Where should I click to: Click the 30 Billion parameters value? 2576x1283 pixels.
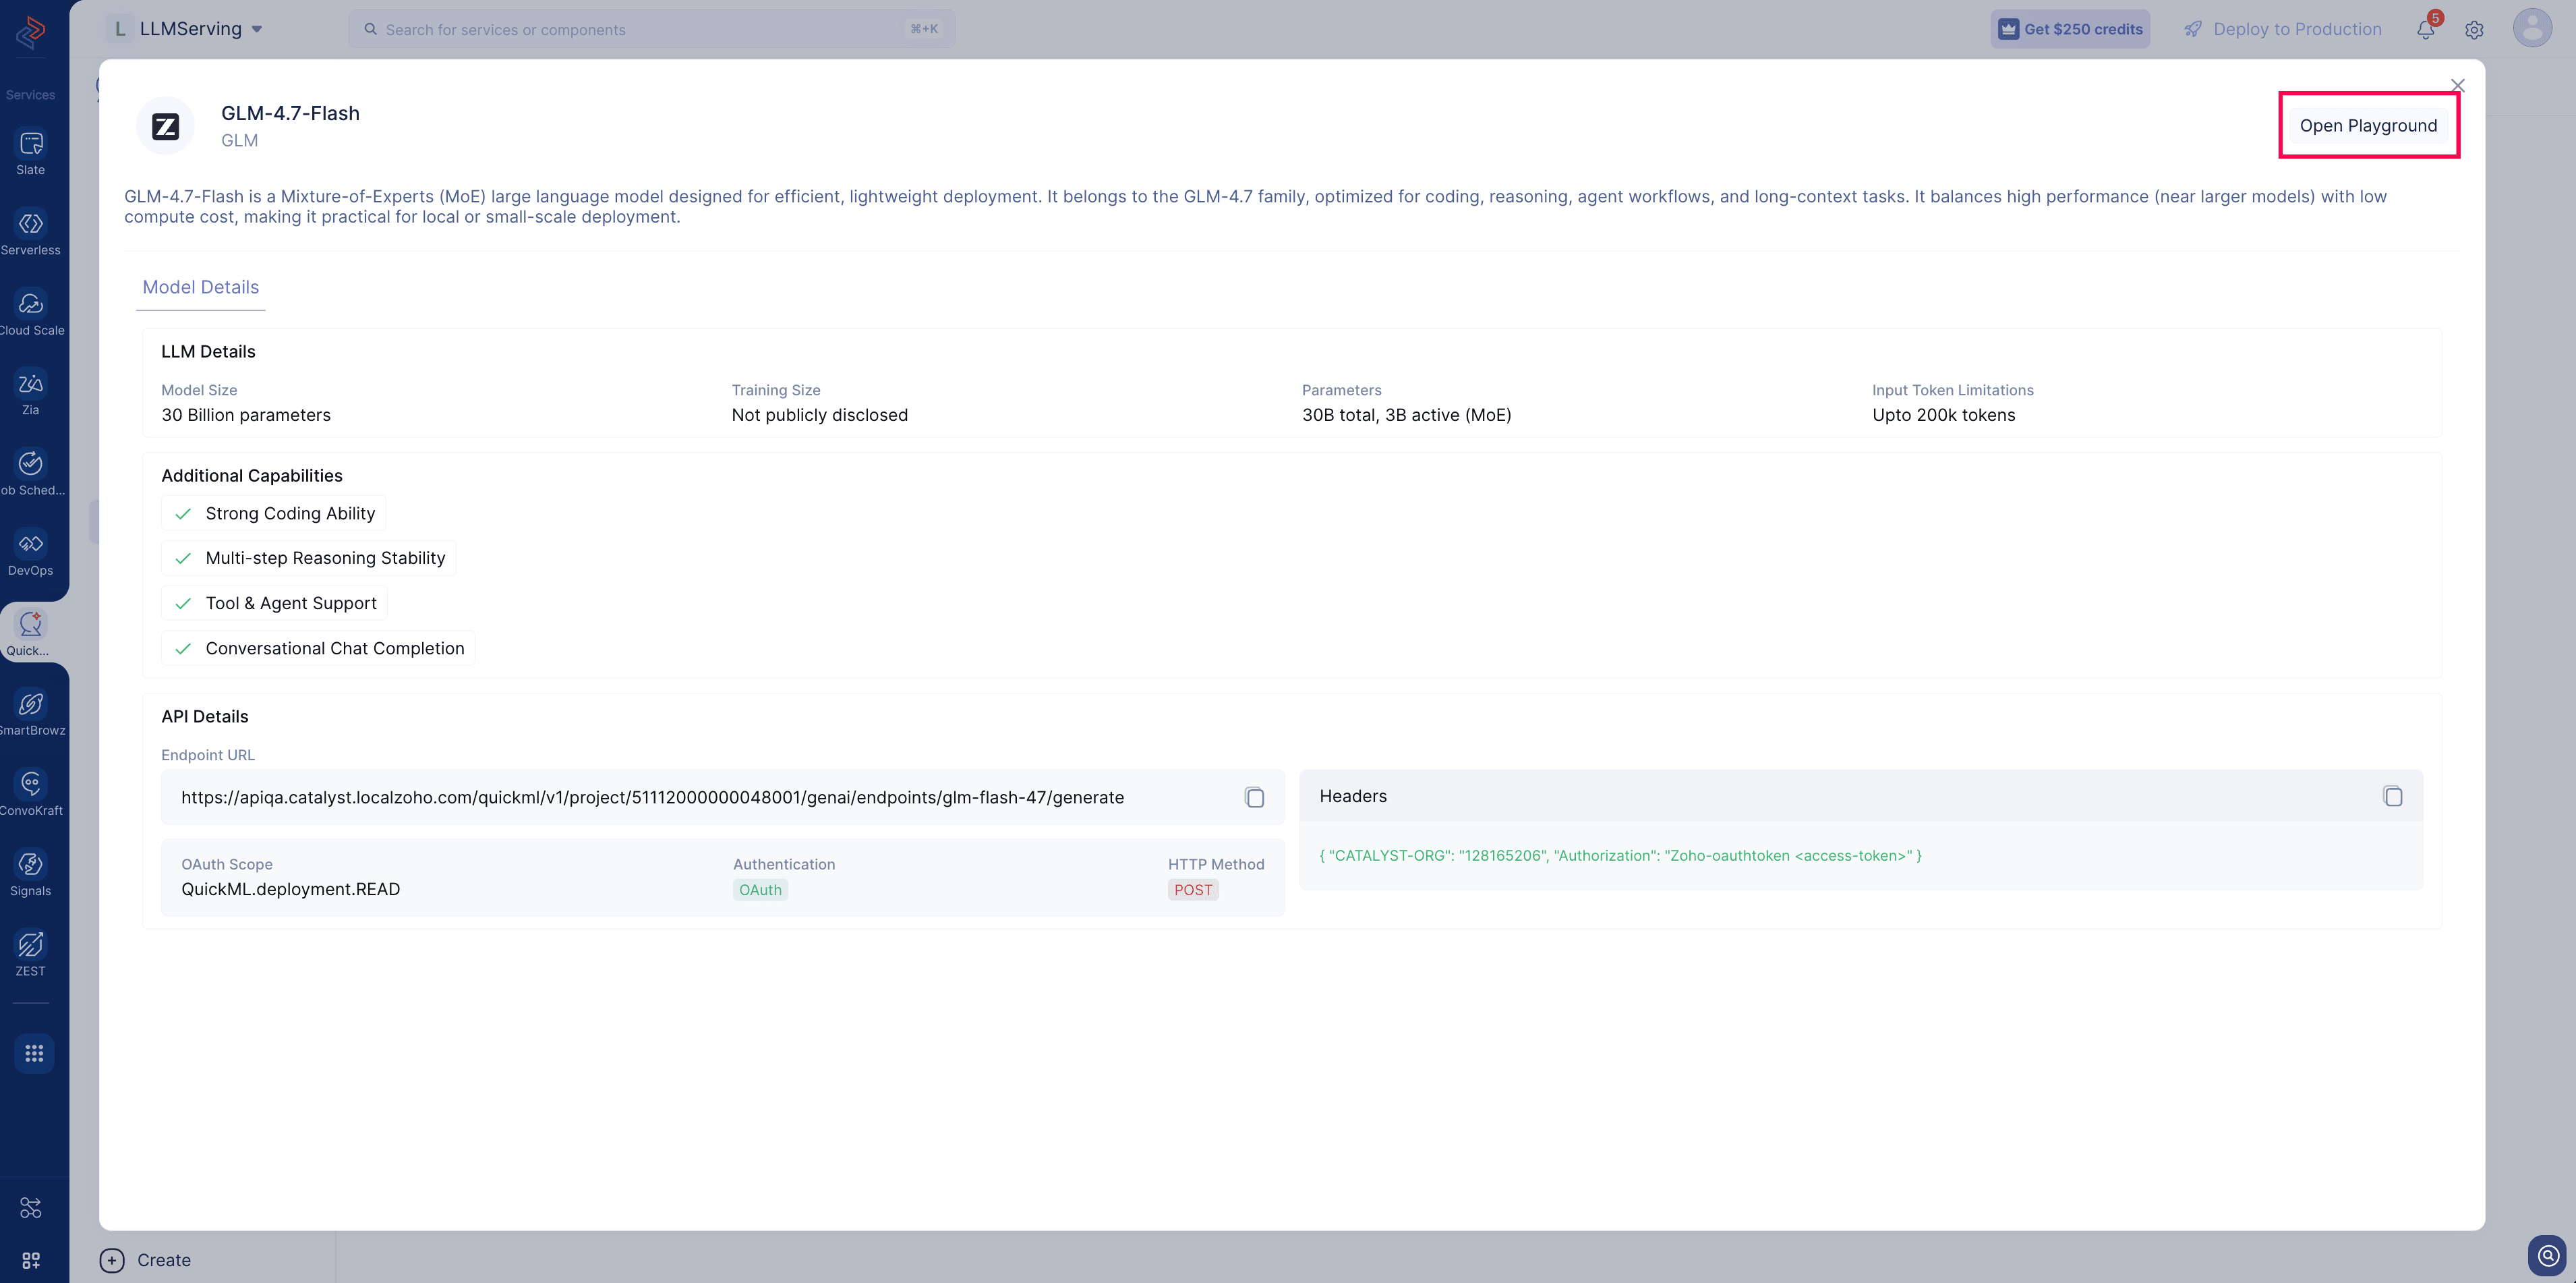click(246, 415)
